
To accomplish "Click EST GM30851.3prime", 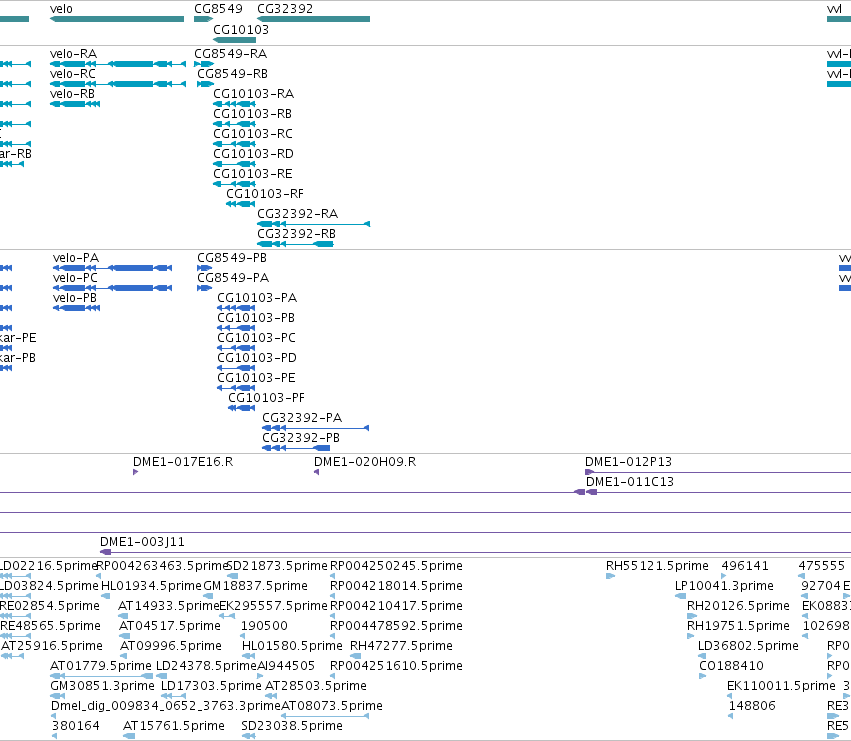I will (x=58, y=696).
